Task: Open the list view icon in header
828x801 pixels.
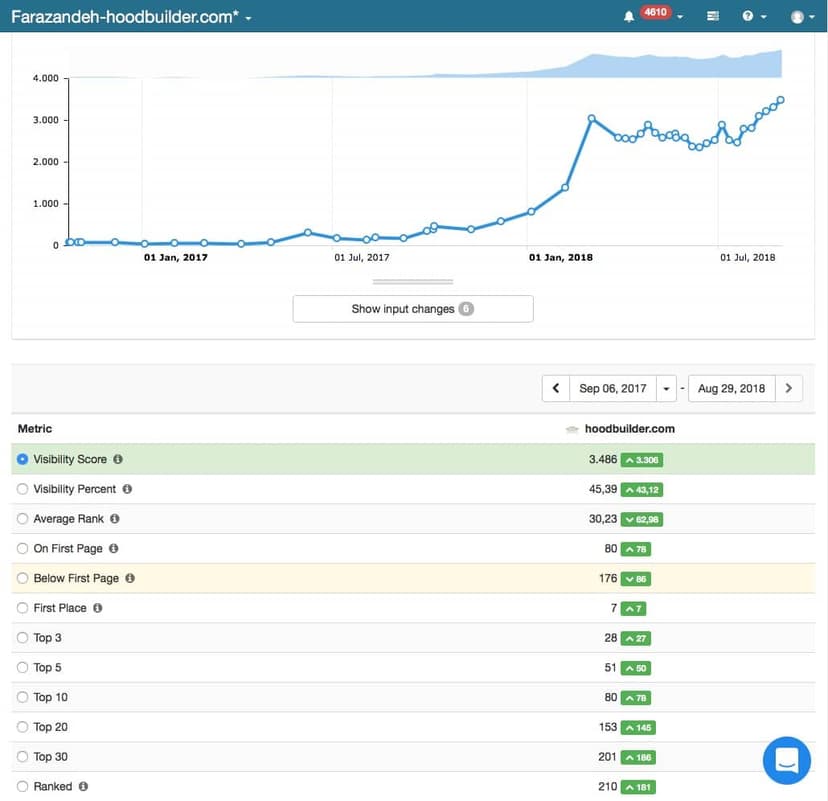Action: [x=713, y=17]
